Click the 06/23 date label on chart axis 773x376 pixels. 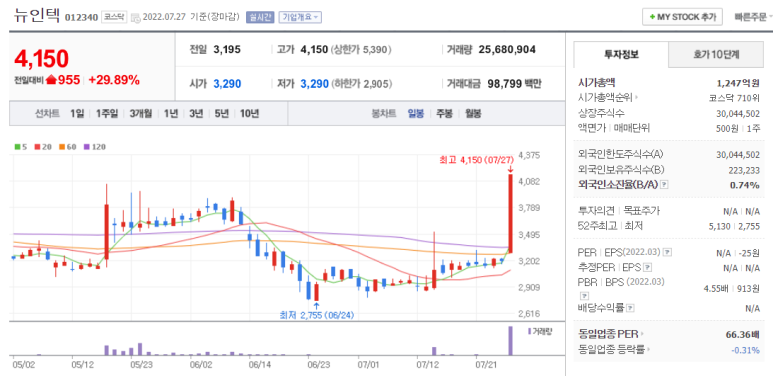pyautogui.click(x=319, y=365)
